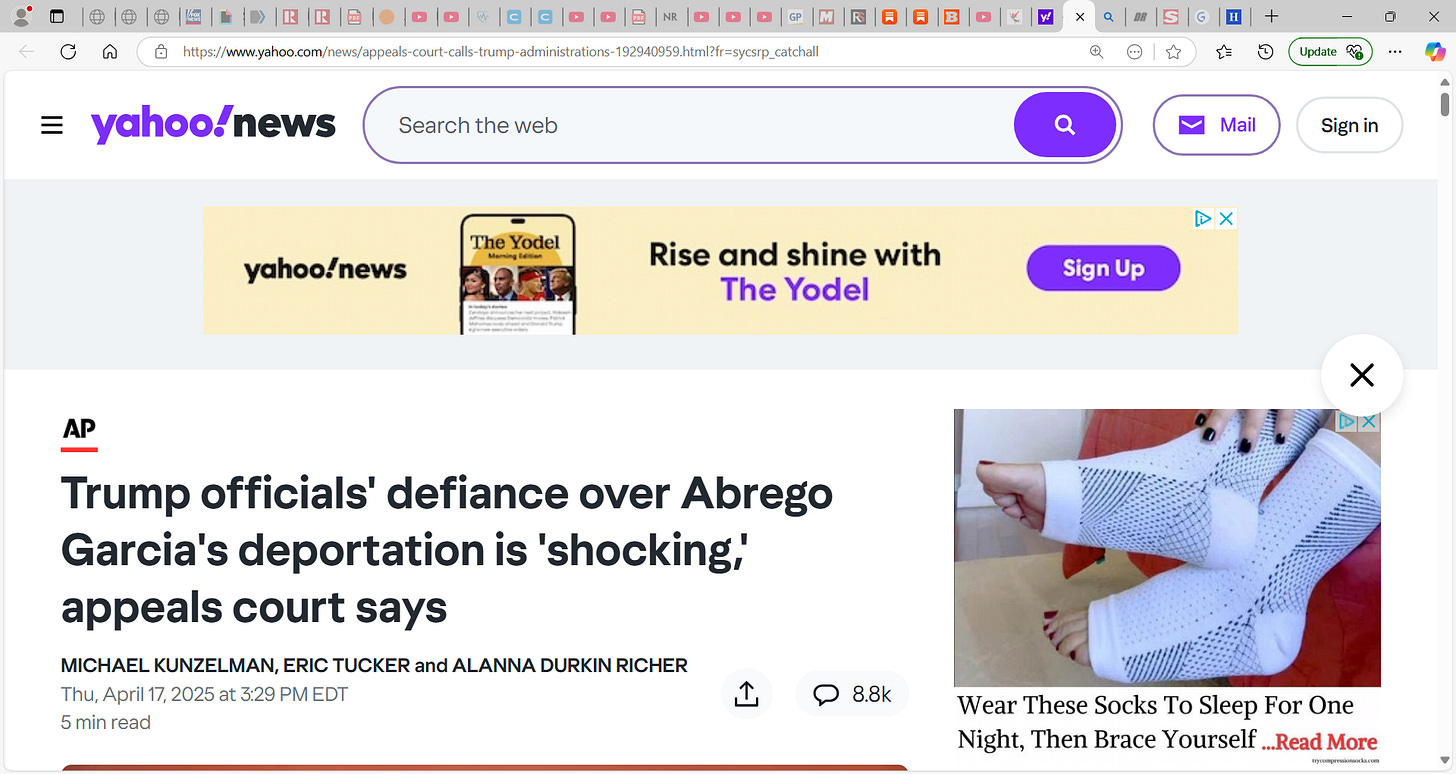Open Edge Settings and more menu
This screenshot has height=774, width=1456.
pos(1396,52)
